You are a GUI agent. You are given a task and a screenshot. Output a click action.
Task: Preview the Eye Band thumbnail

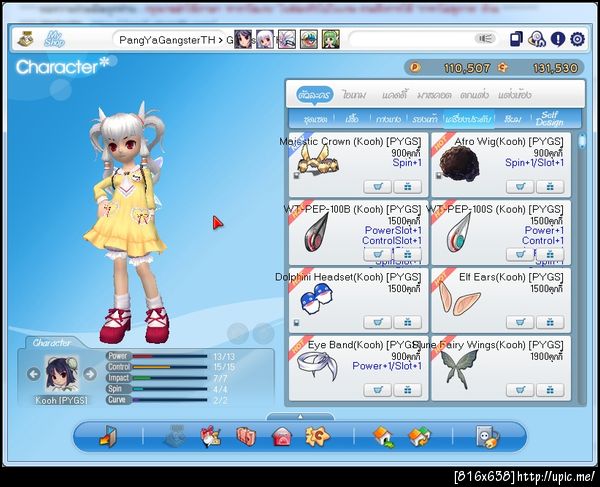(x=318, y=367)
